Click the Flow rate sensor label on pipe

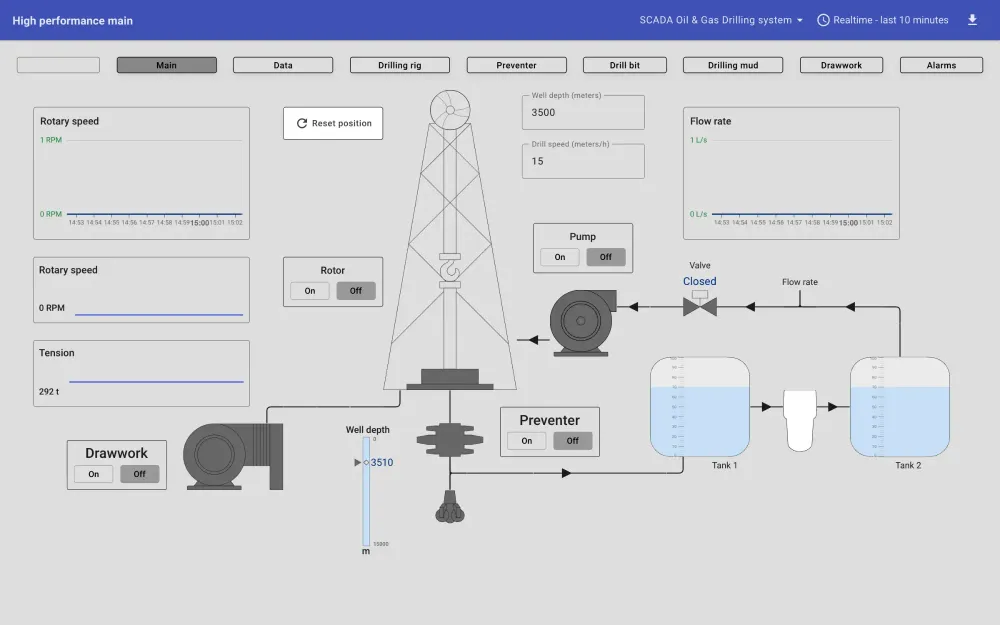pos(800,282)
